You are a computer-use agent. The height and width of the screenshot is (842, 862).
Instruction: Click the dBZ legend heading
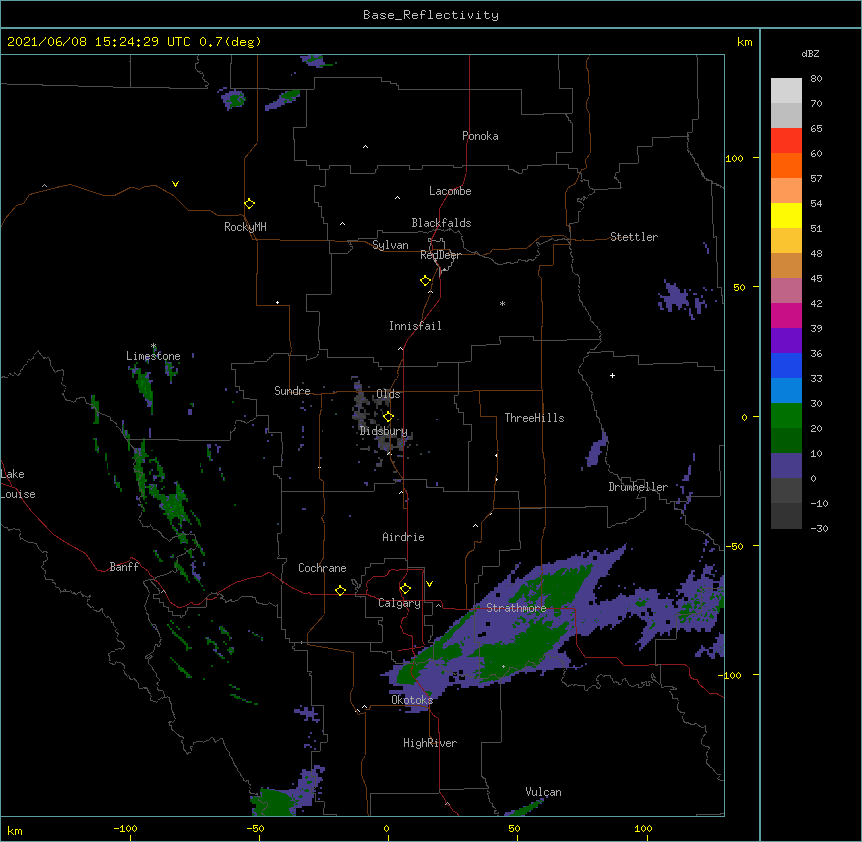click(x=810, y=54)
